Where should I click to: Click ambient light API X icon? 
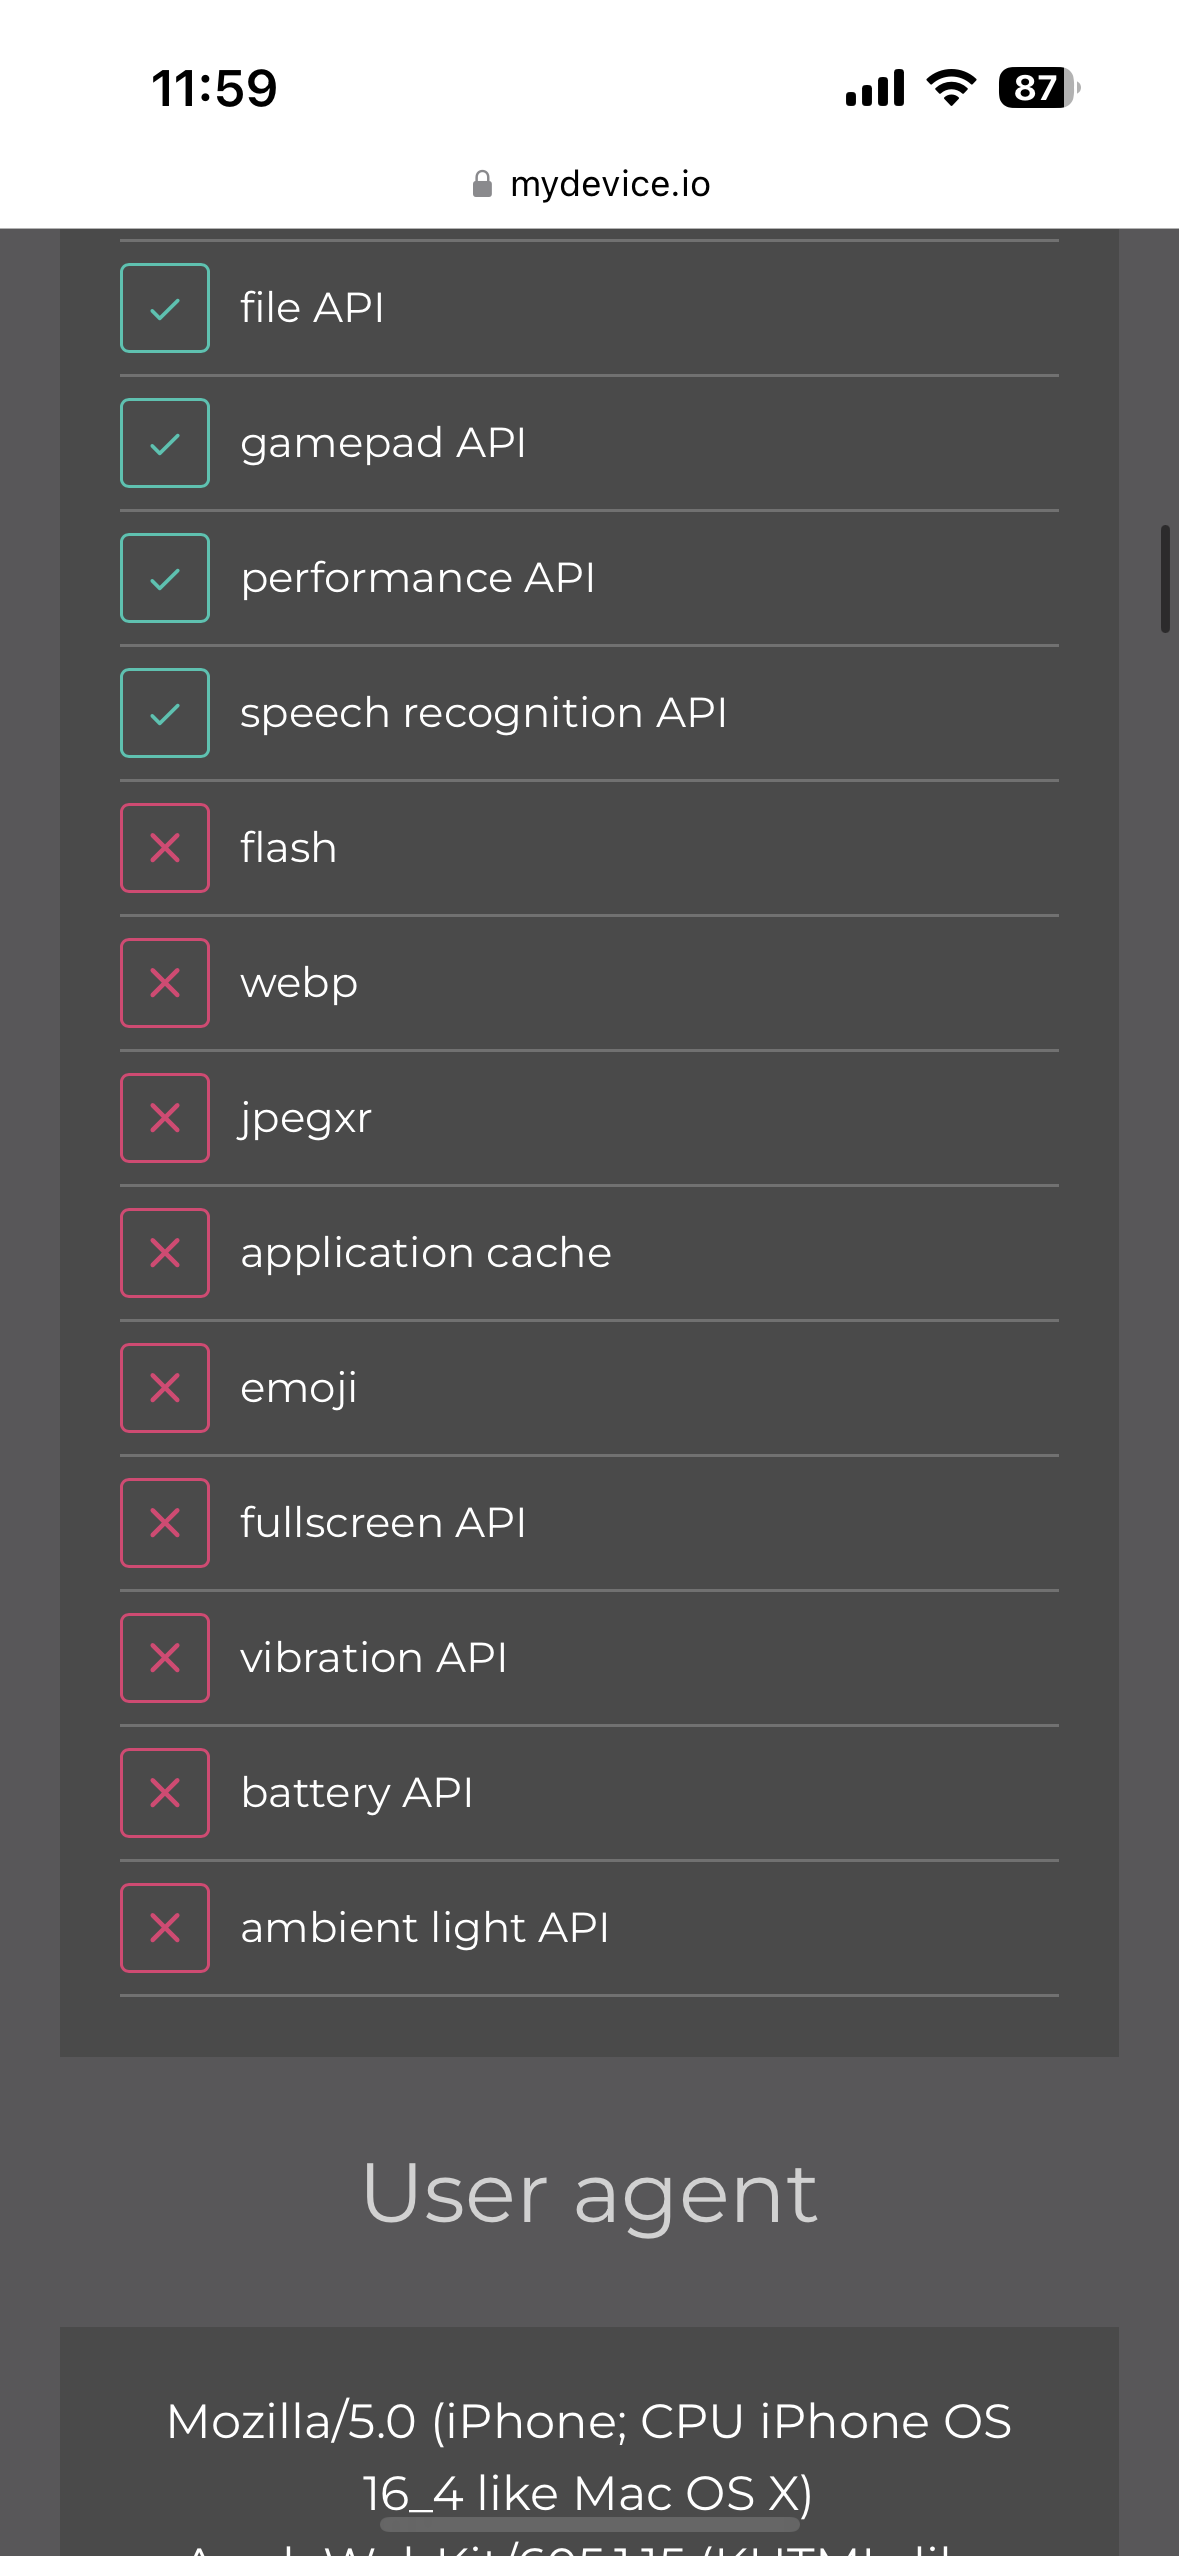pyautogui.click(x=165, y=1928)
